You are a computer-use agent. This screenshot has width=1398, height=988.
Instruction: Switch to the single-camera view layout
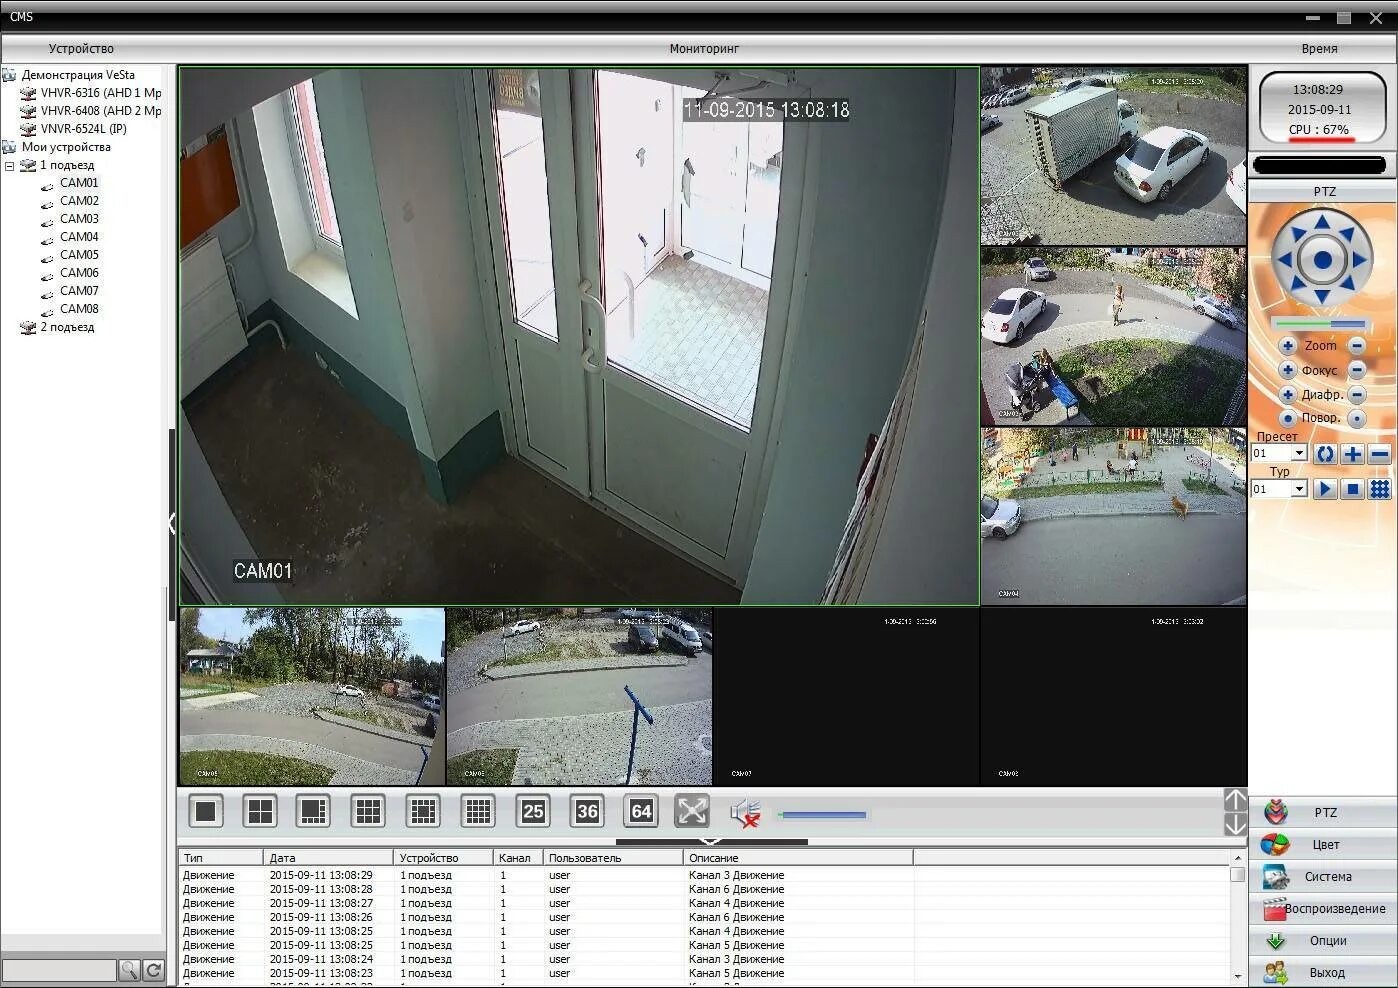coord(206,811)
